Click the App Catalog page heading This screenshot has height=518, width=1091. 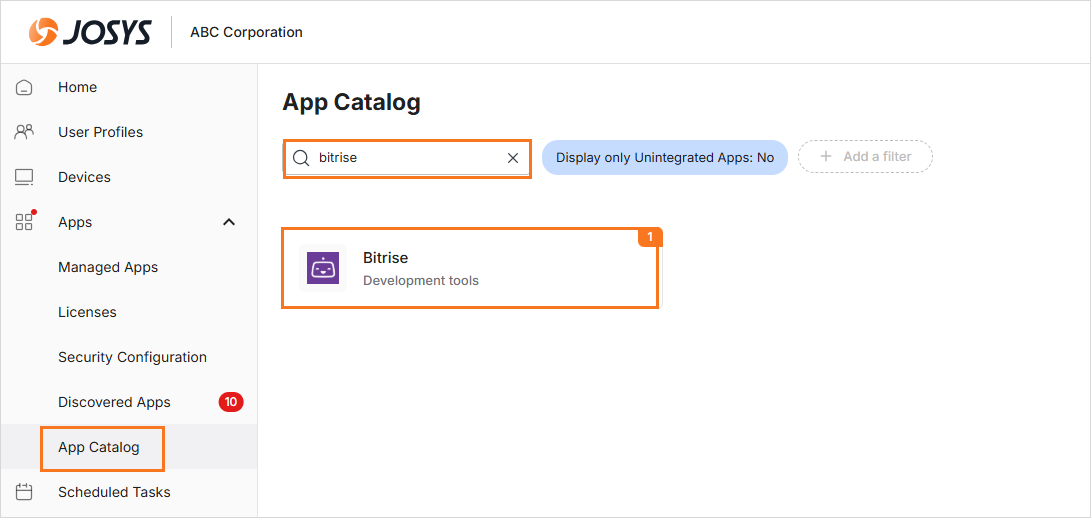(x=351, y=102)
